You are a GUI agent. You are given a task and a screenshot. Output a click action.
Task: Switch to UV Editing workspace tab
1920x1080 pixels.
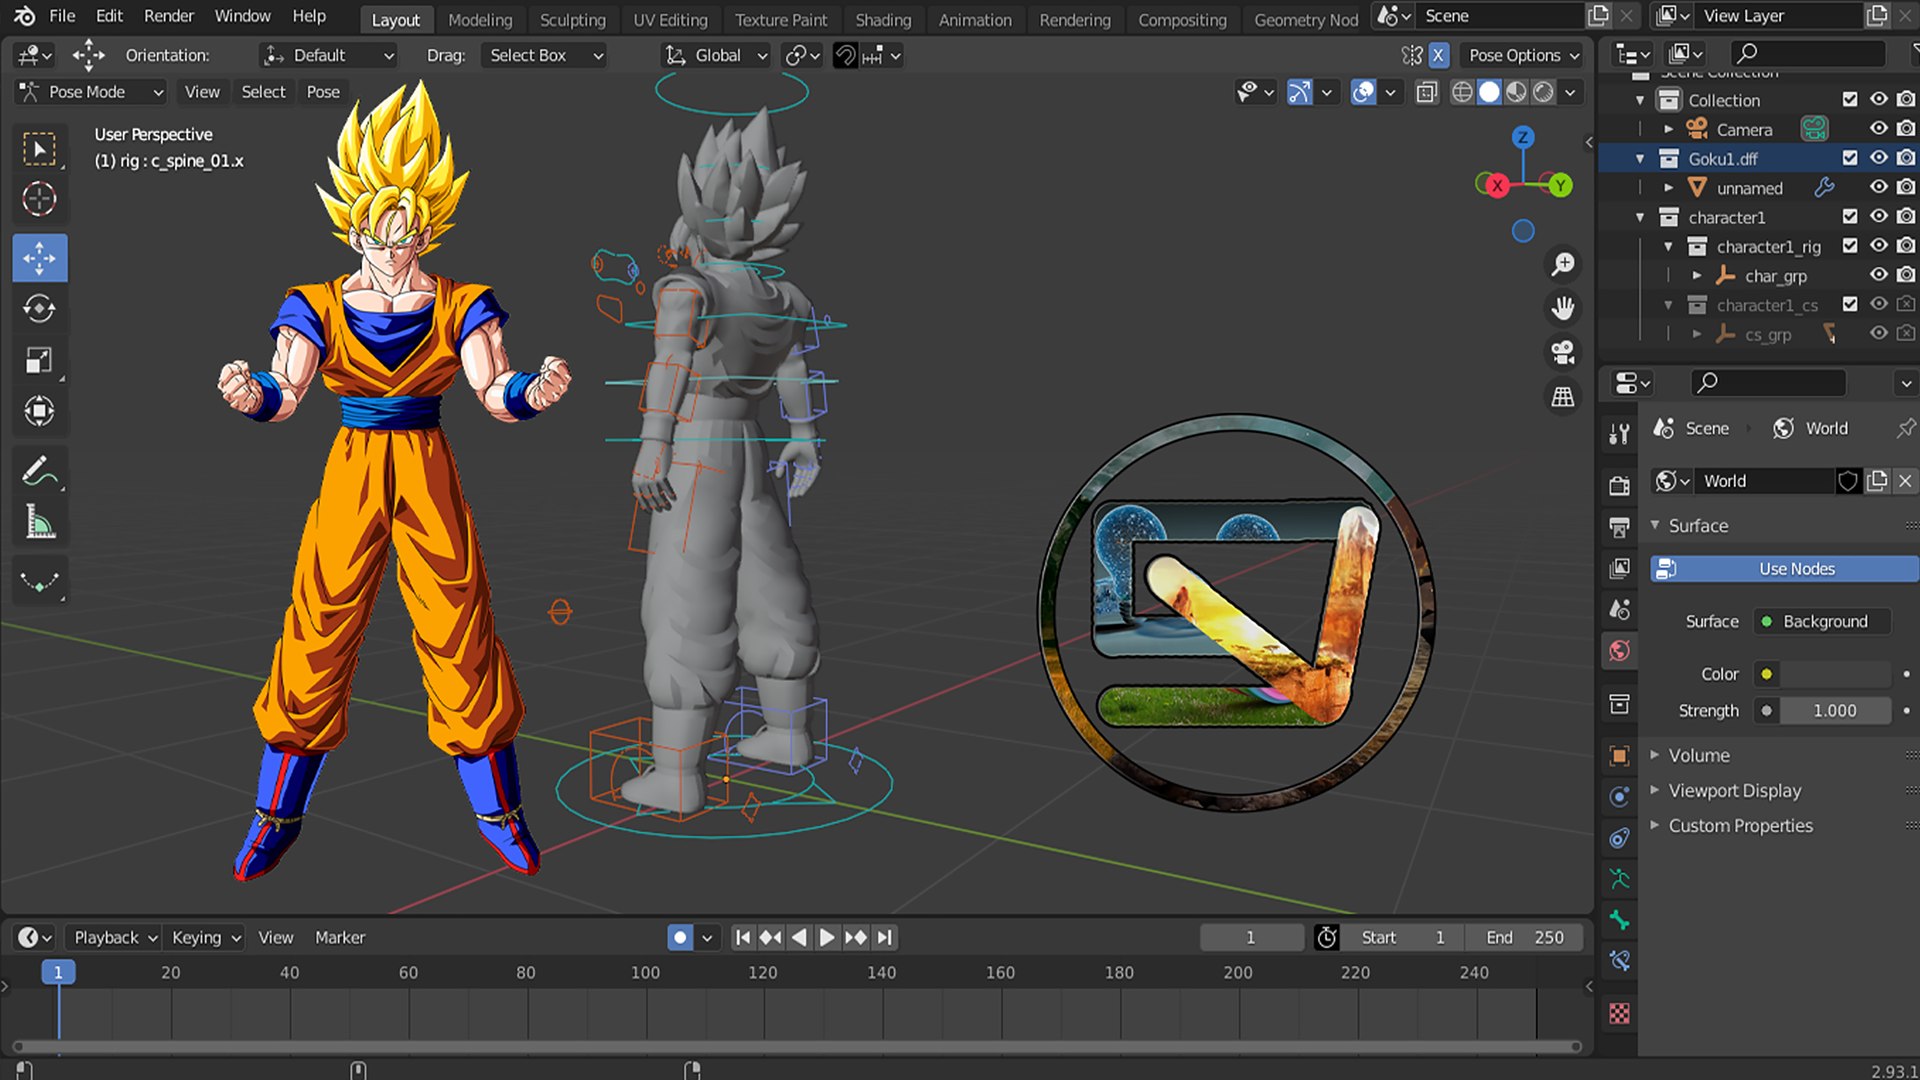click(670, 20)
